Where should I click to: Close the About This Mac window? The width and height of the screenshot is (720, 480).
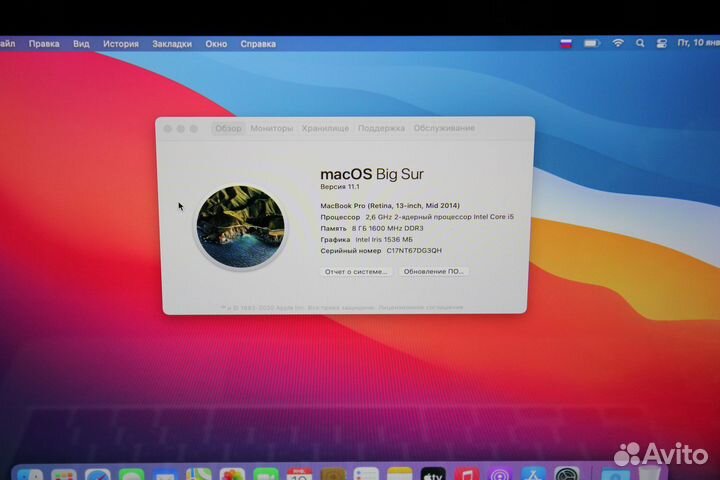168,129
